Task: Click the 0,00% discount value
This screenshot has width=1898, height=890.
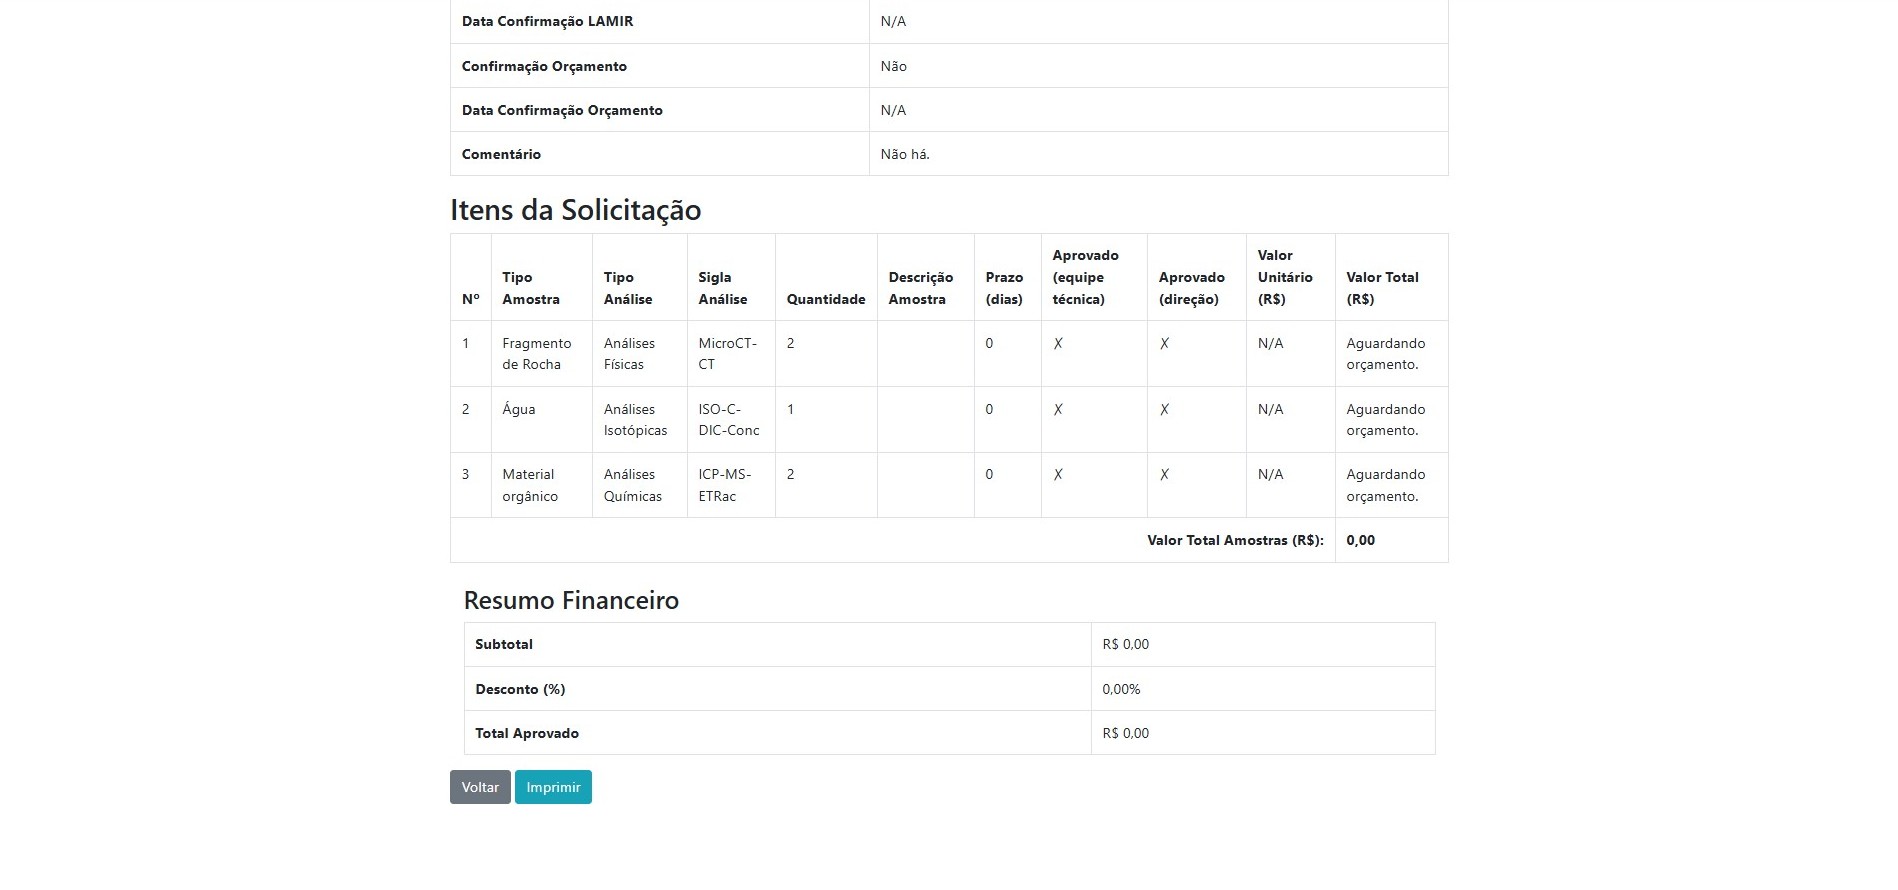Action: (1121, 689)
